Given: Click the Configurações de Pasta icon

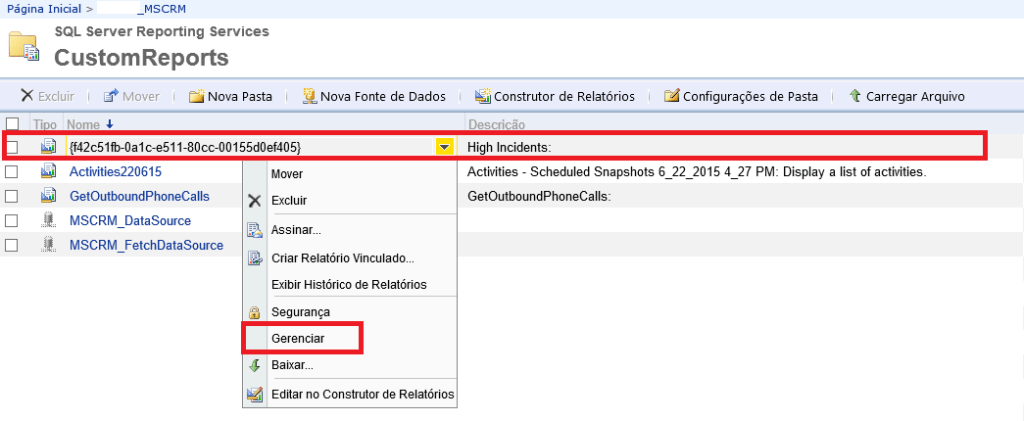Looking at the screenshot, I should pos(672,97).
